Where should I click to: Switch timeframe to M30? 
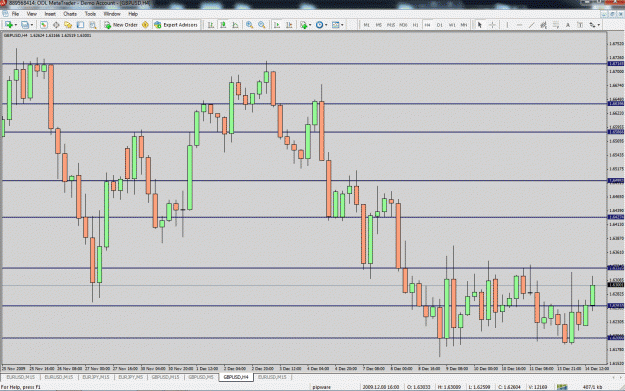coord(403,25)
